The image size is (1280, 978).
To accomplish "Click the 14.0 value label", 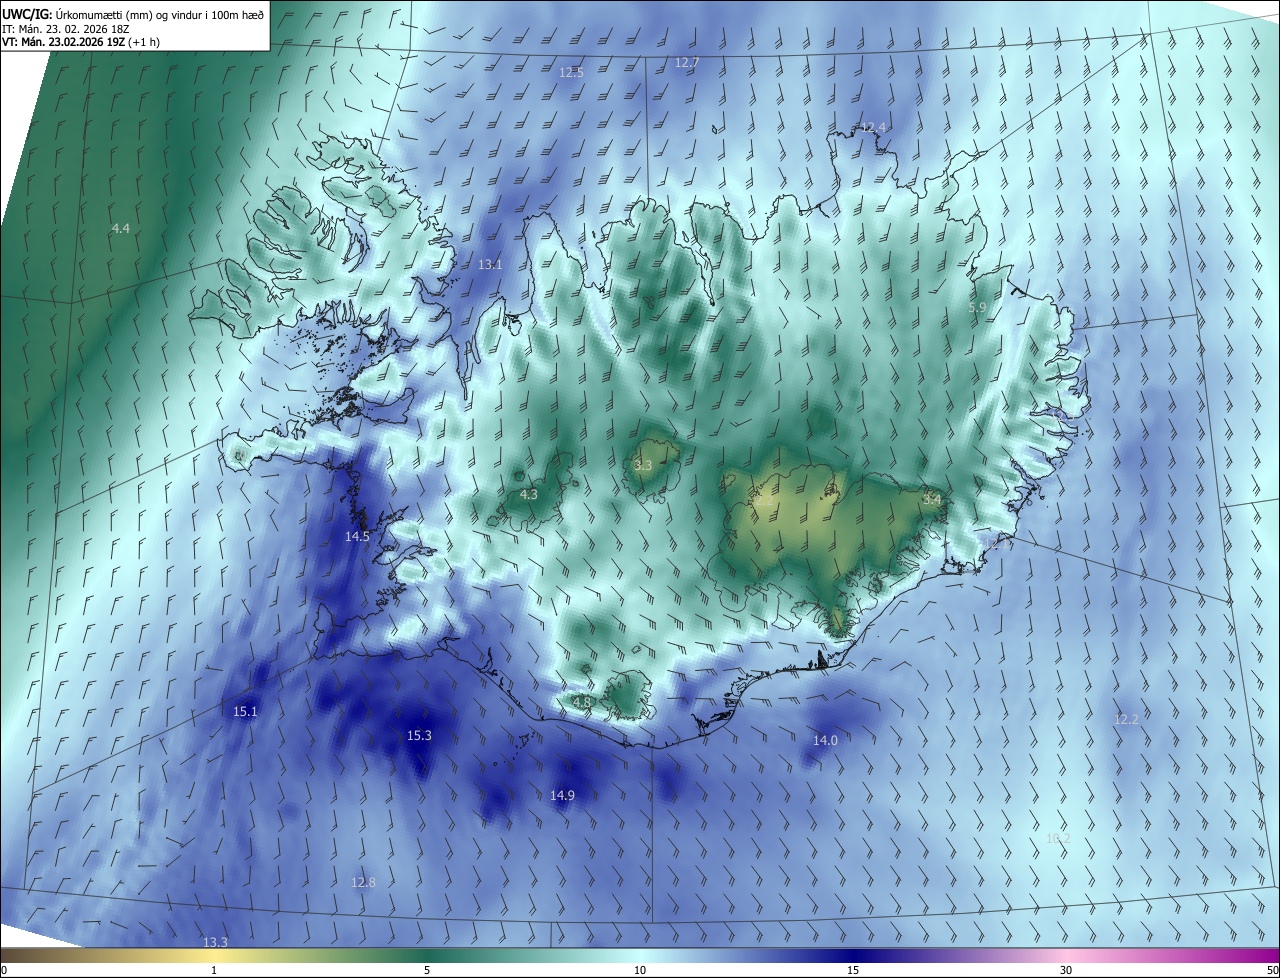I will [825, 741].
